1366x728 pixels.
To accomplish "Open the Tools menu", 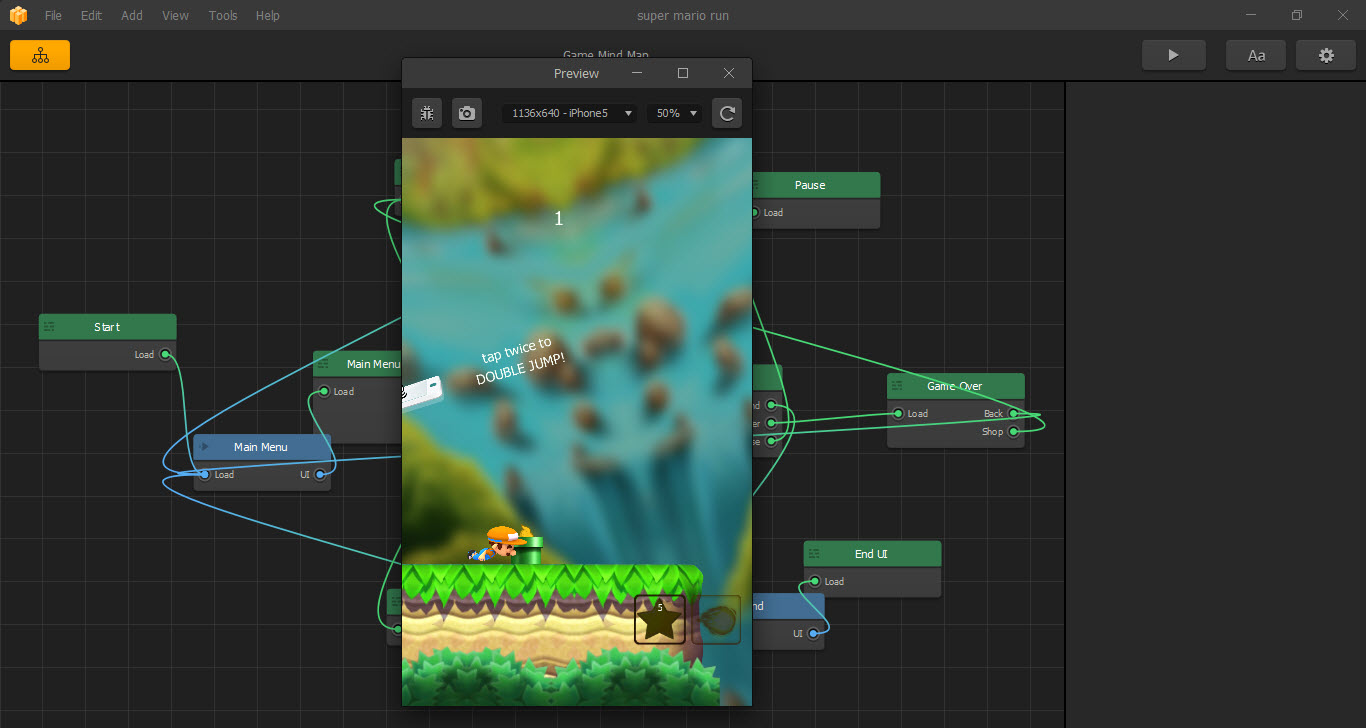I will coord(223,16).
